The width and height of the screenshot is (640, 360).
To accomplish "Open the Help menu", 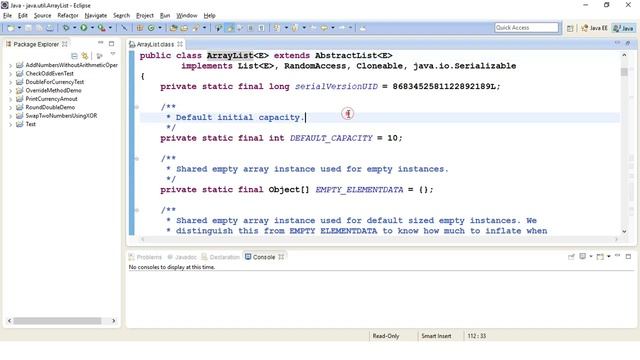I will 209,16.
